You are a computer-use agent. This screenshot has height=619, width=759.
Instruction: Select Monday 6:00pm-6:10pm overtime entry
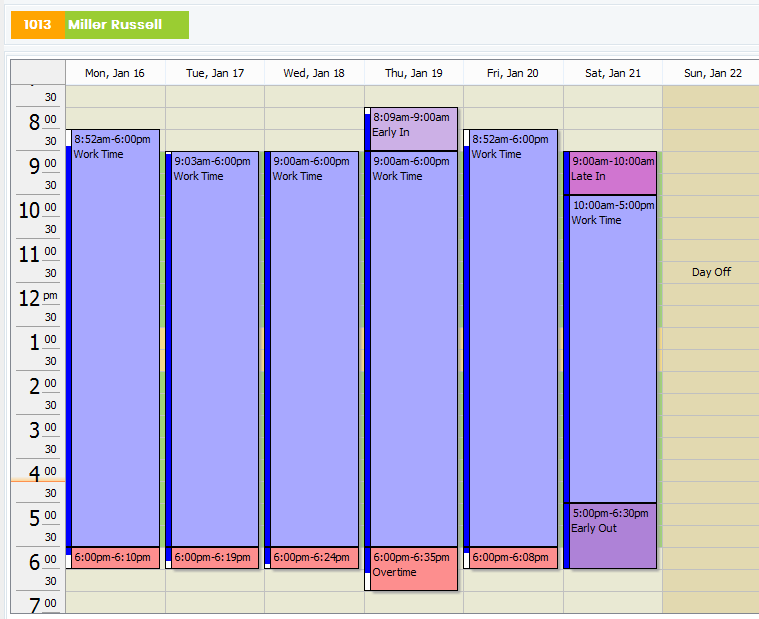coord(113,558)
